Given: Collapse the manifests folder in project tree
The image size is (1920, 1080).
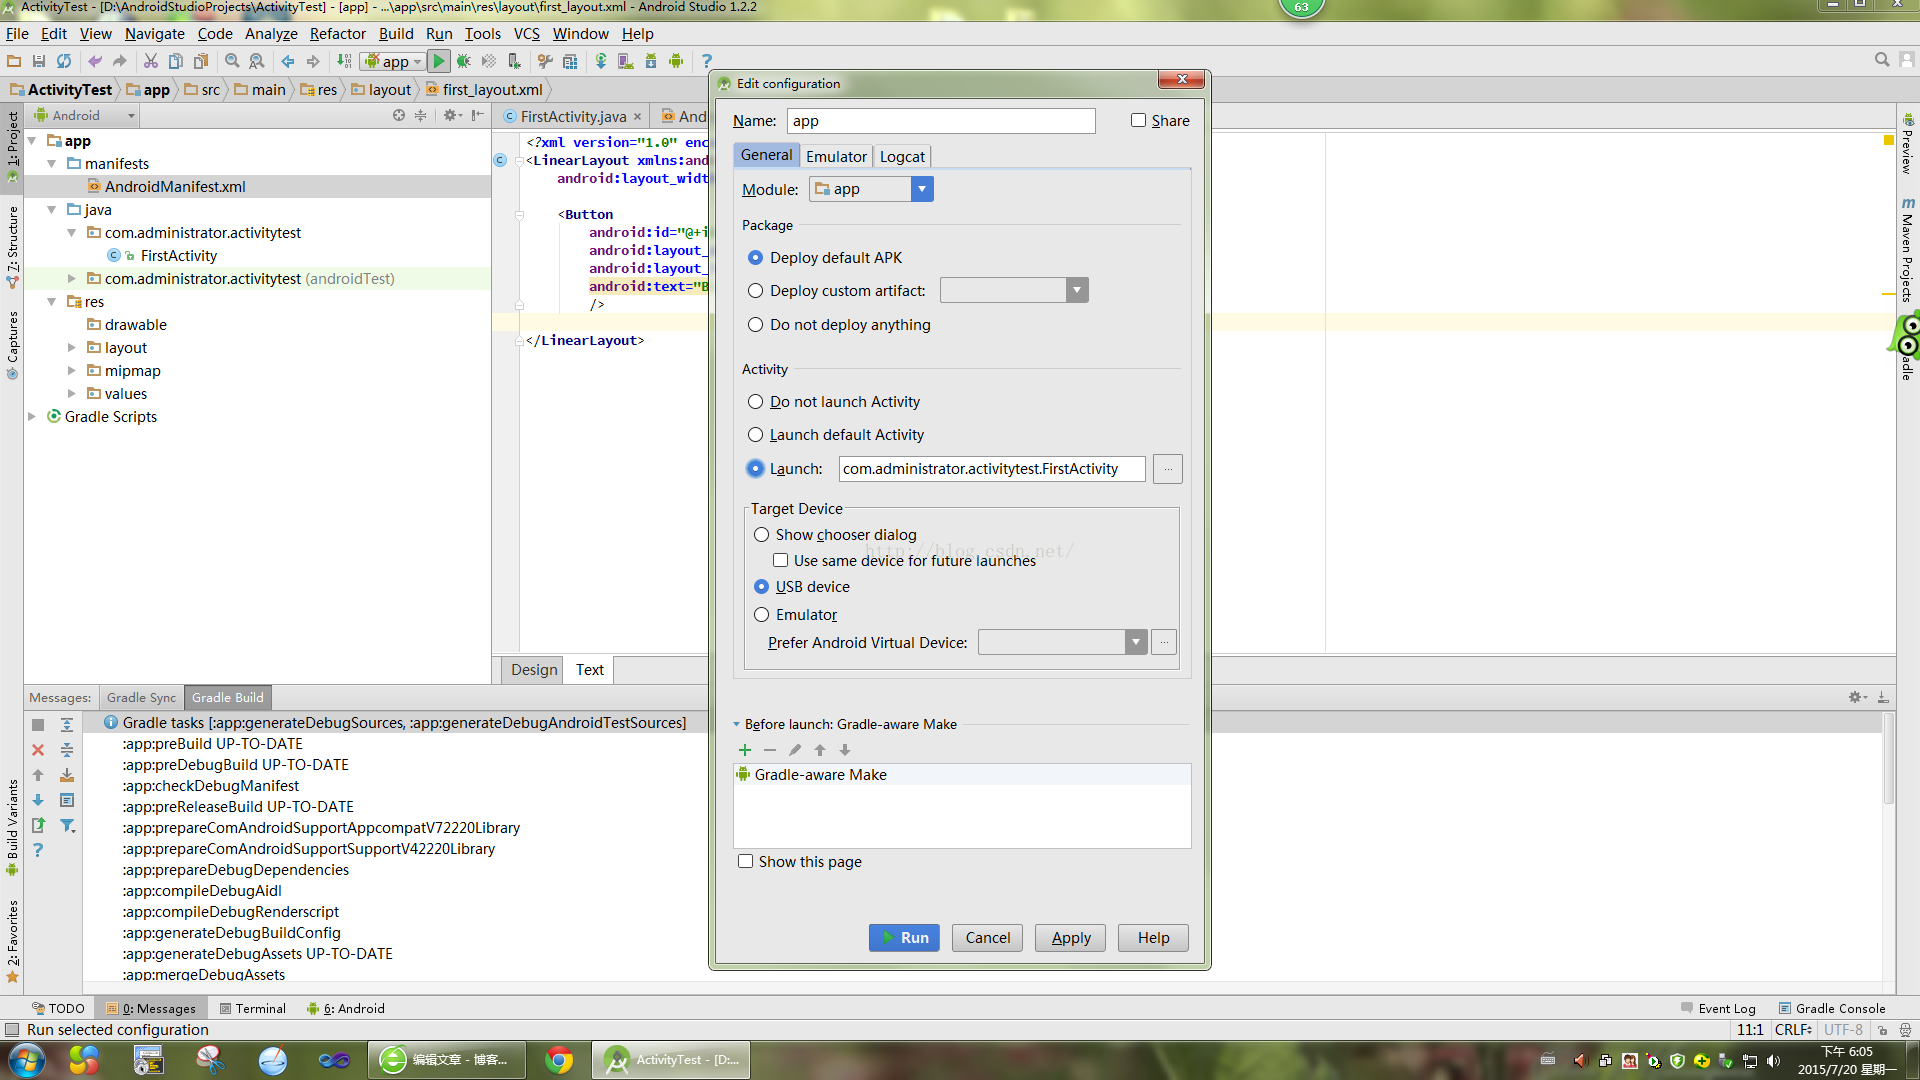Looking at the screenshot, I should [52, 164].
